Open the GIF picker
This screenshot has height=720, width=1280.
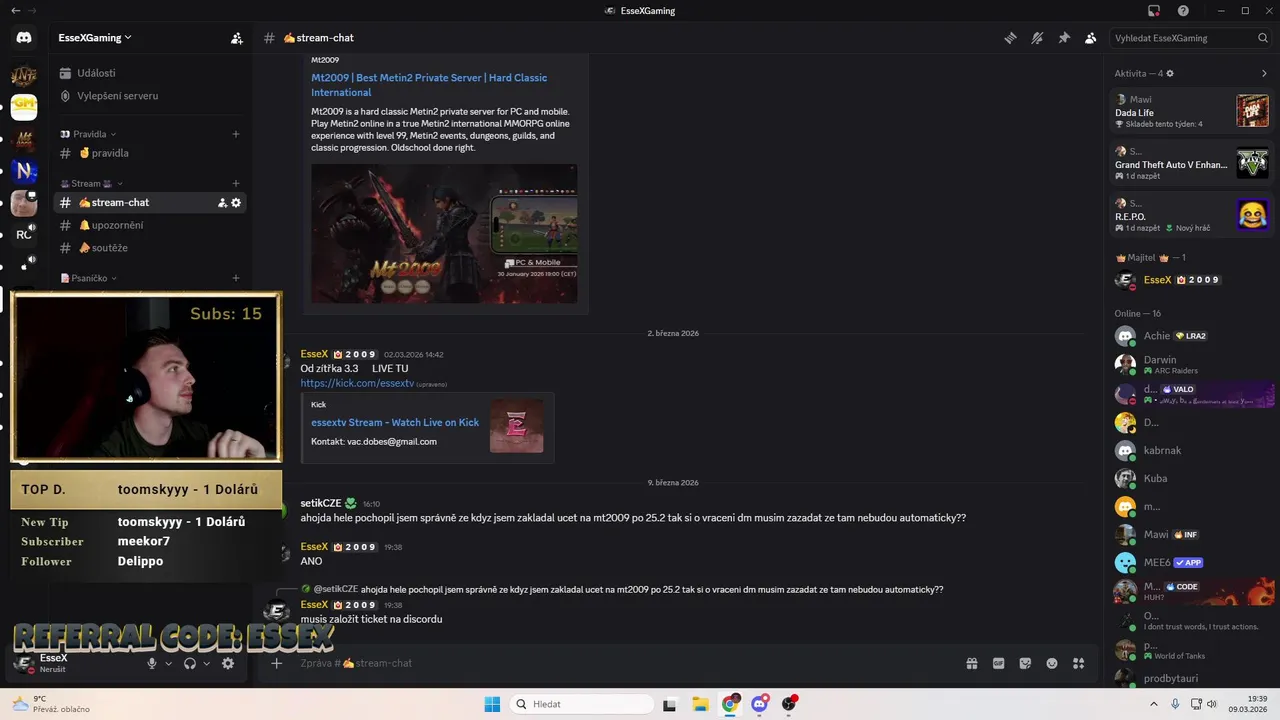[x=998, y=663]
